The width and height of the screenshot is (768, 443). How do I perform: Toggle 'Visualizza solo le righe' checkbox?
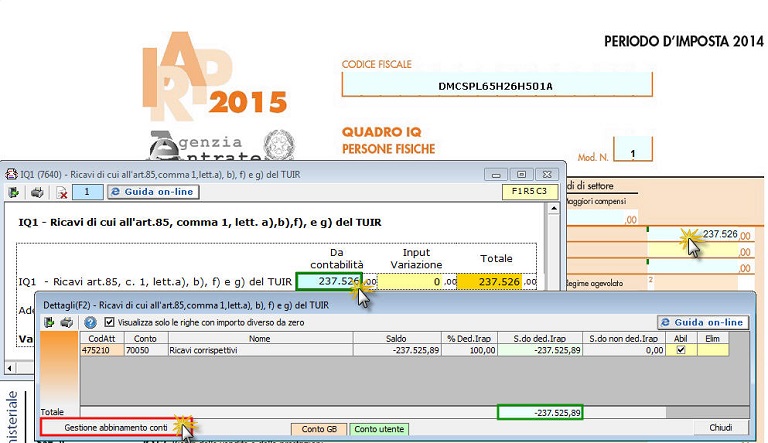pyautogui.click(x=108, y=323)
